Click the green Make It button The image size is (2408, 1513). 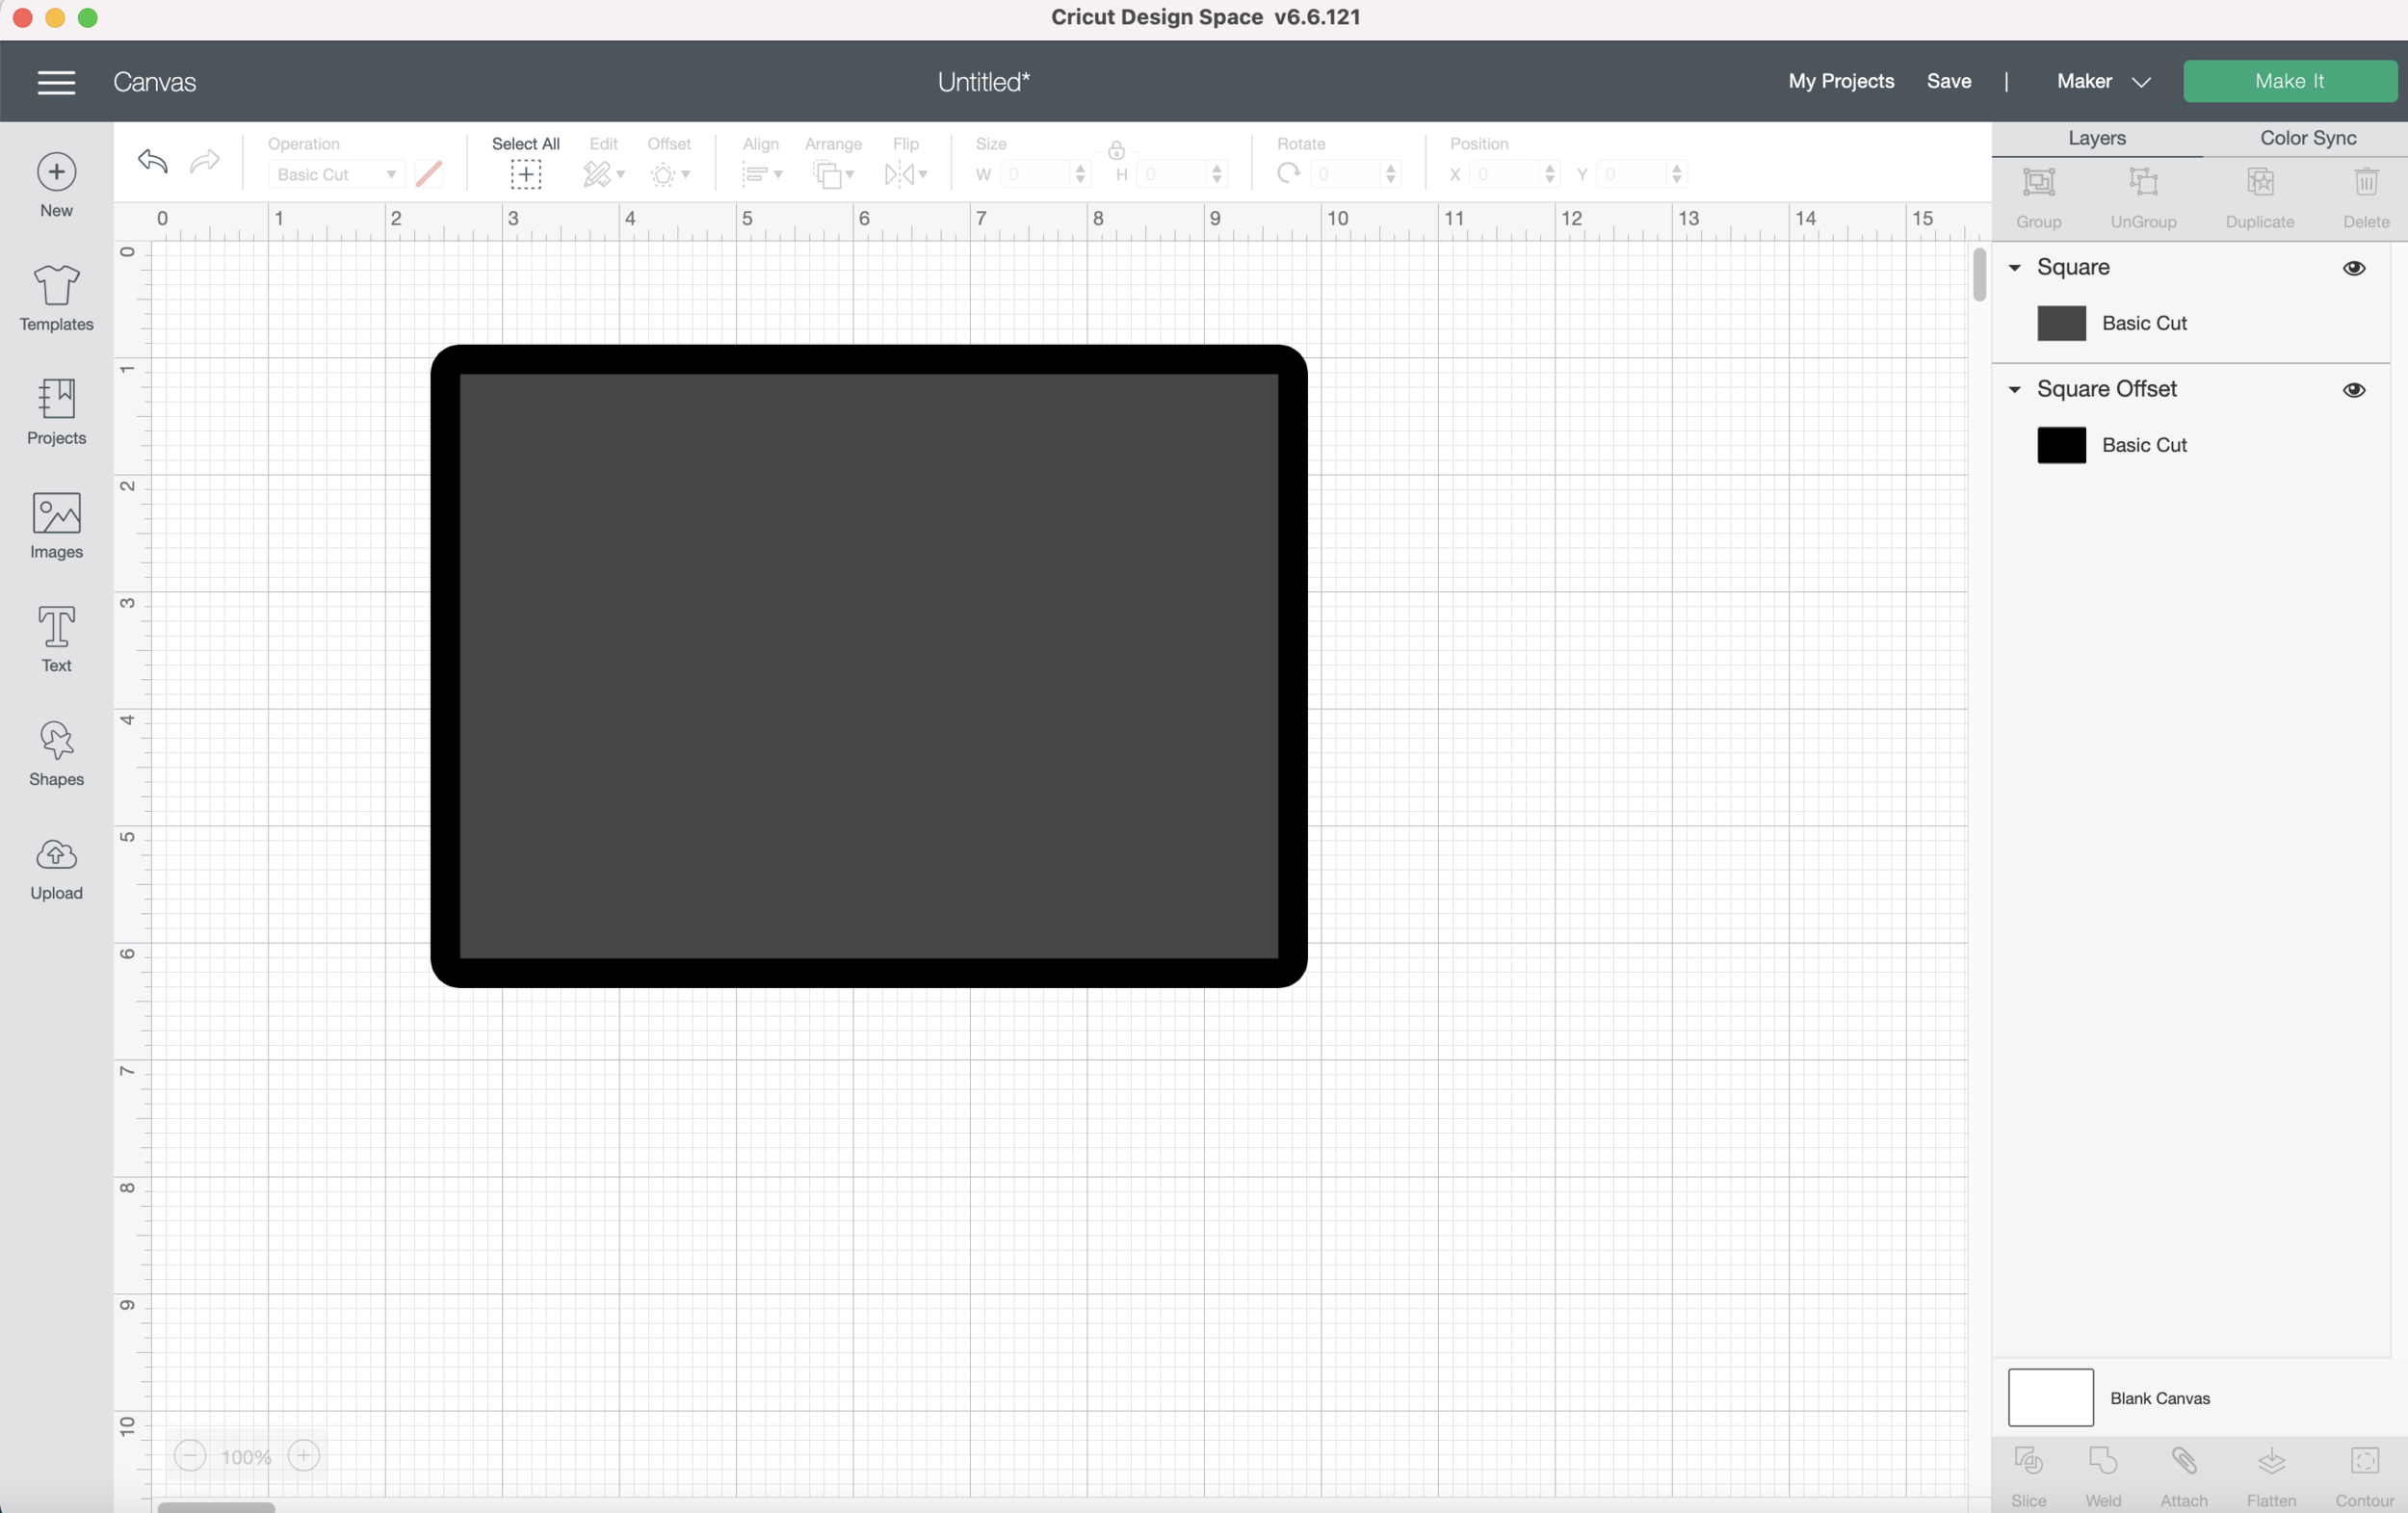pos(2289,82)
